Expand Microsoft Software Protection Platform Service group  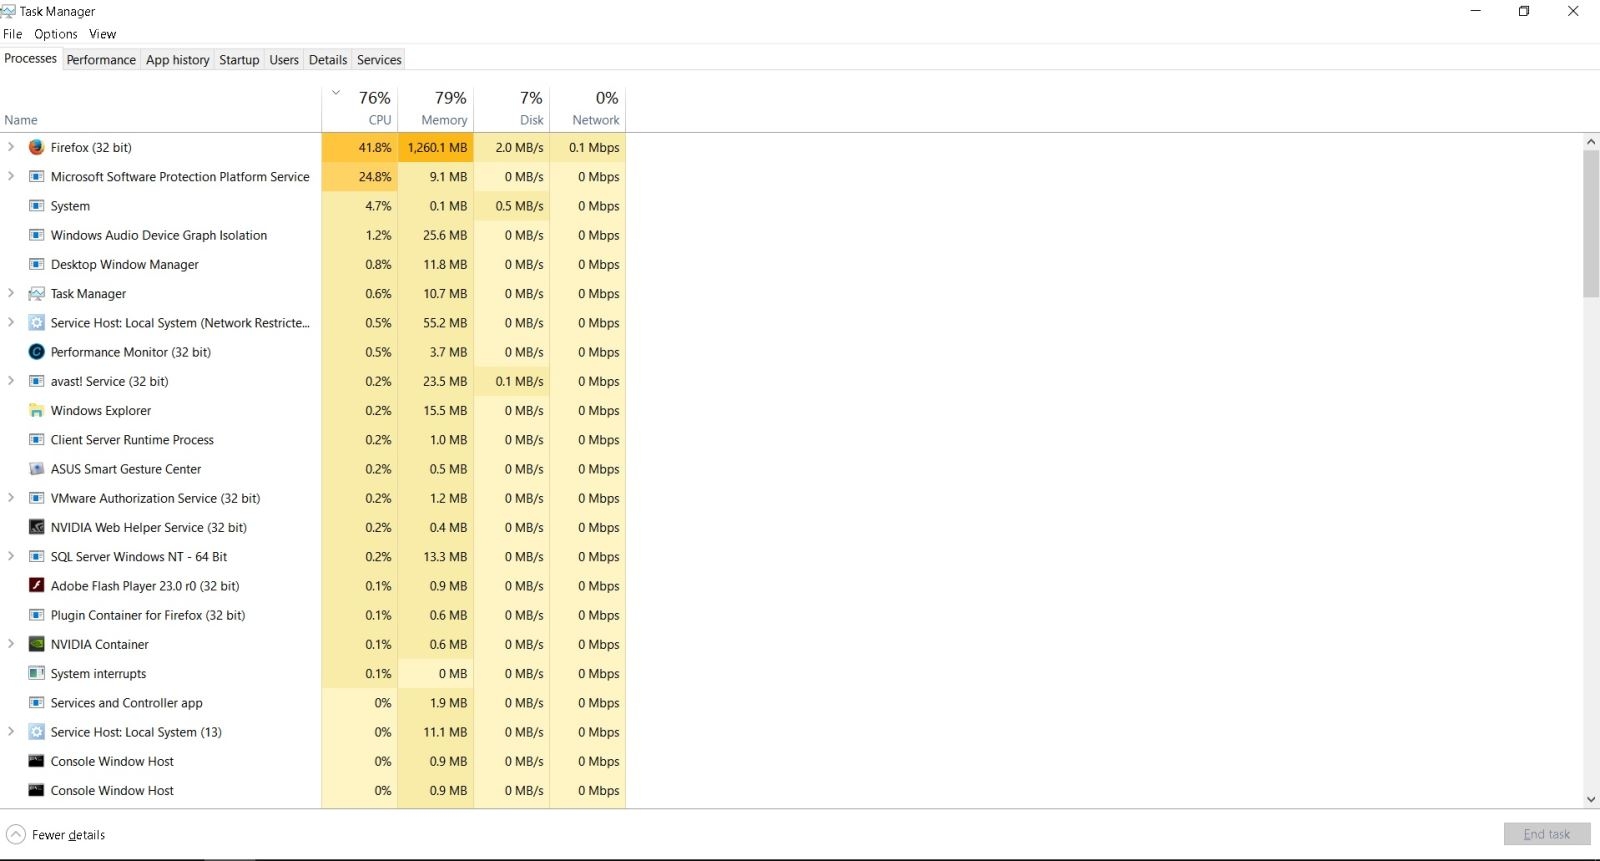(x=11, y=176)
